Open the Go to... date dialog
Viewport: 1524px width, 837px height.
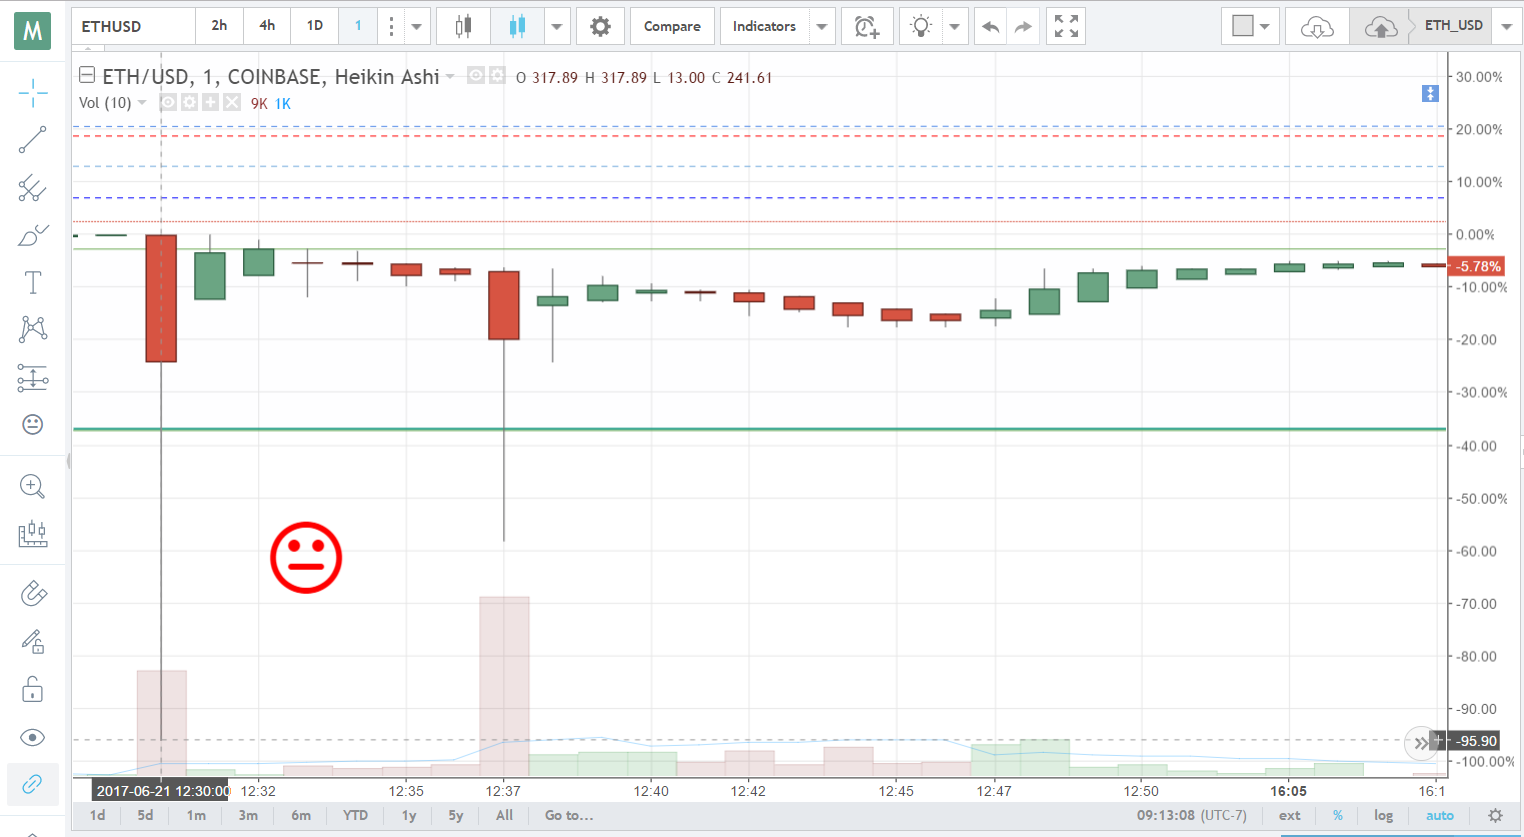569,815
